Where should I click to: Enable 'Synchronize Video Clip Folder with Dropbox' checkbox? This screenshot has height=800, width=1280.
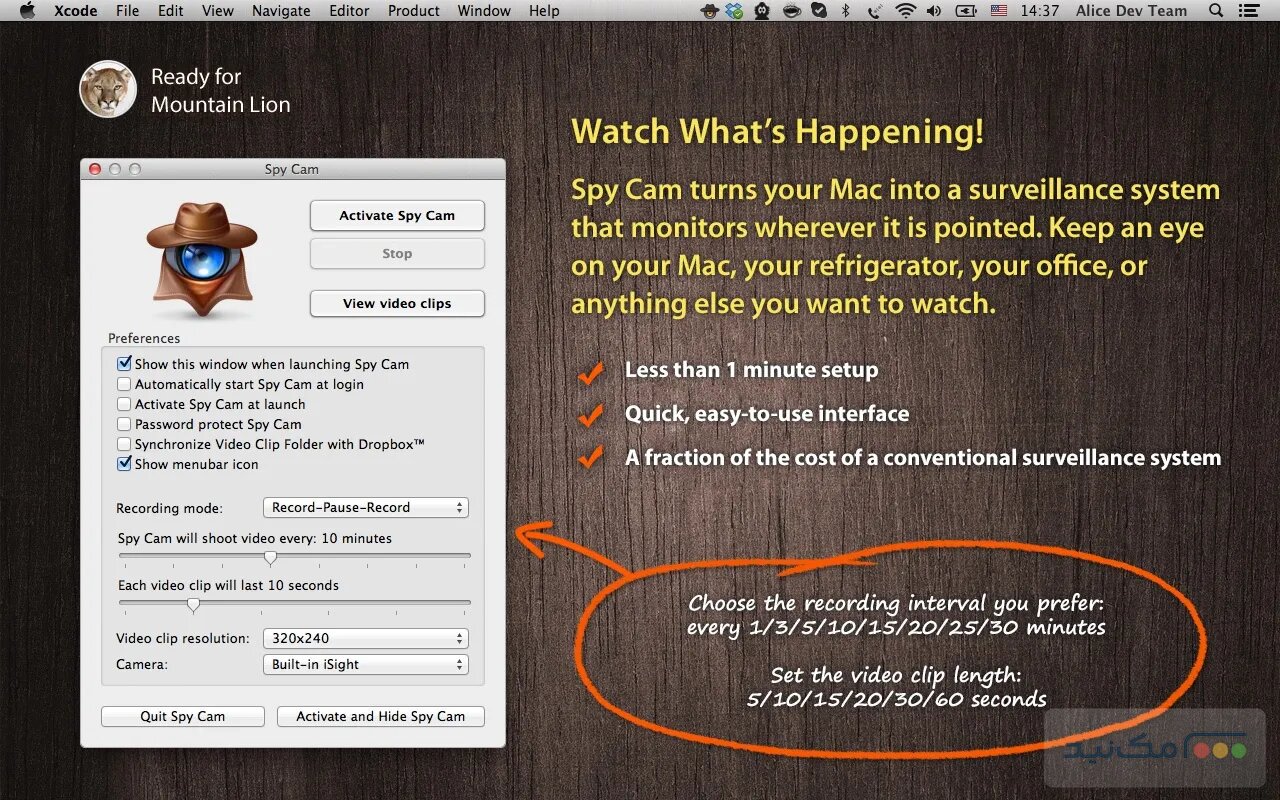(124, 444)
